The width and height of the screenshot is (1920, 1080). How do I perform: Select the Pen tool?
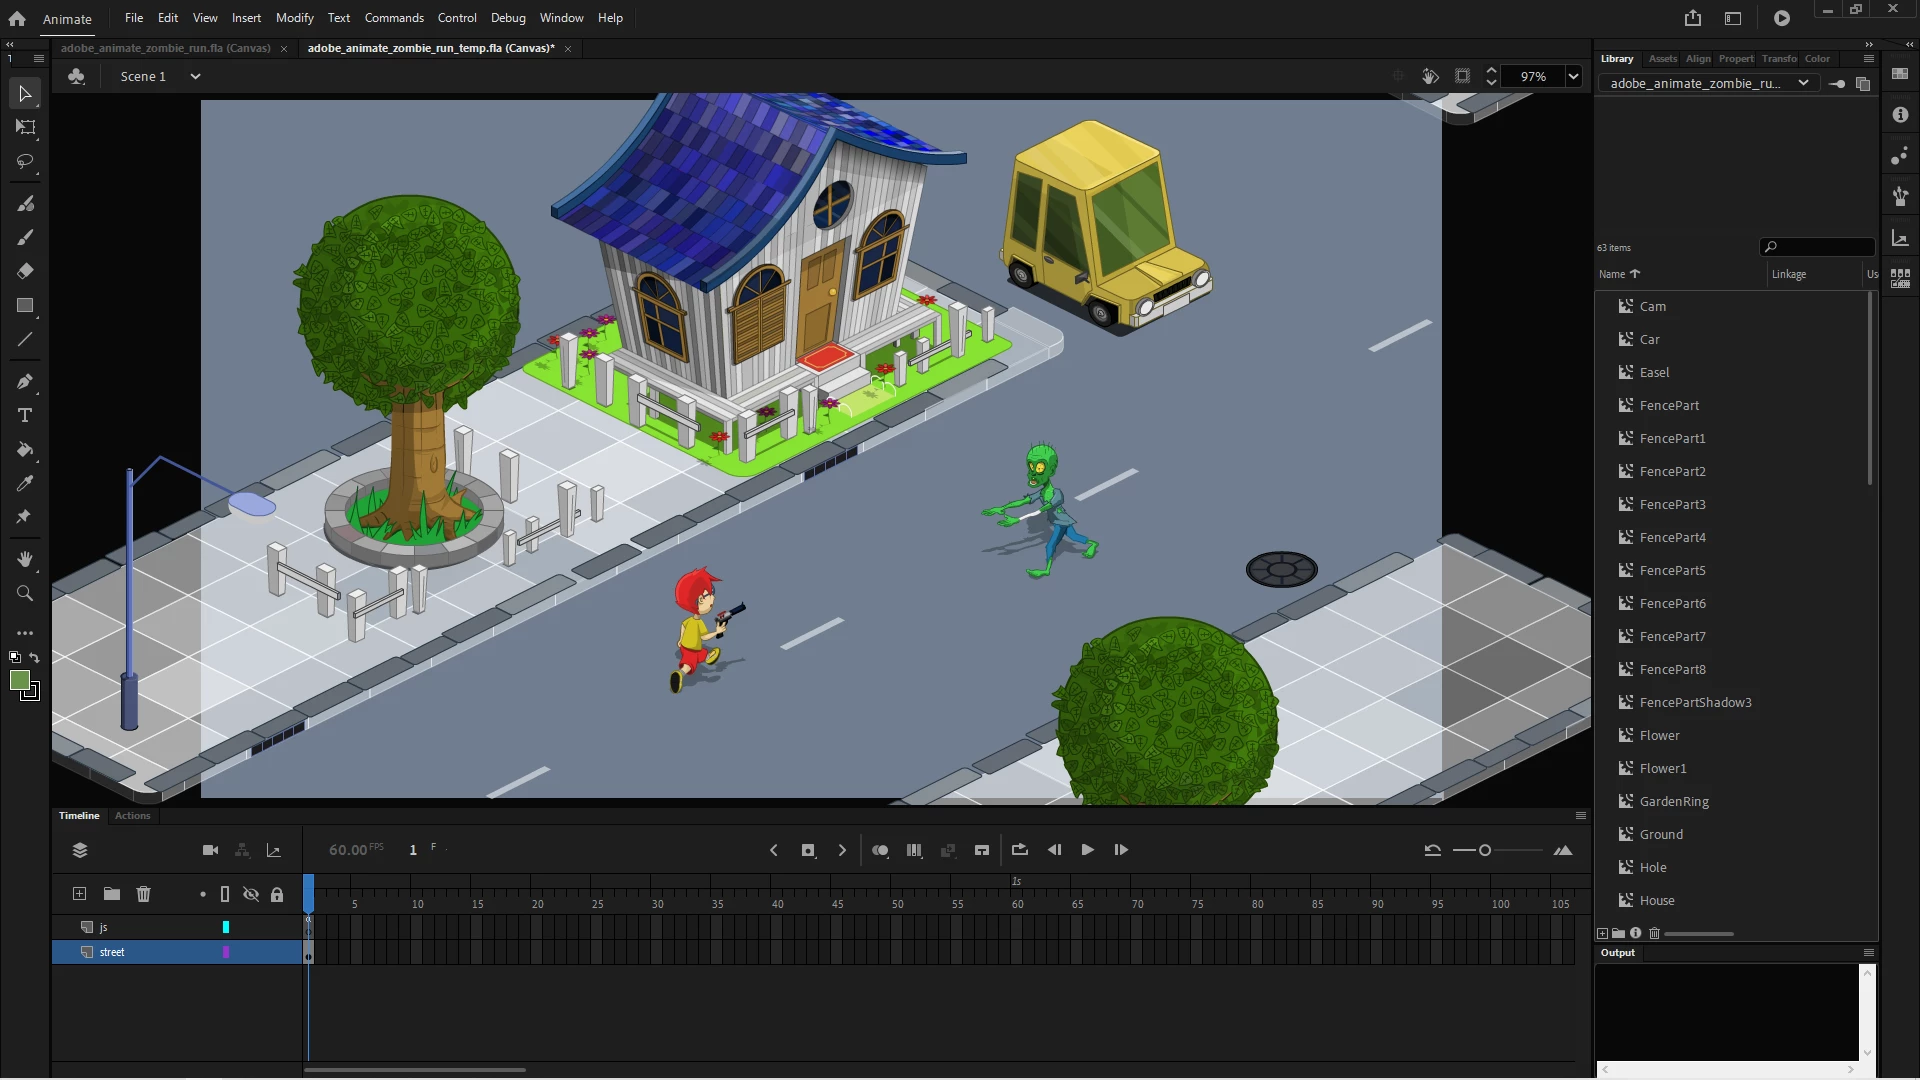point(25,381)
